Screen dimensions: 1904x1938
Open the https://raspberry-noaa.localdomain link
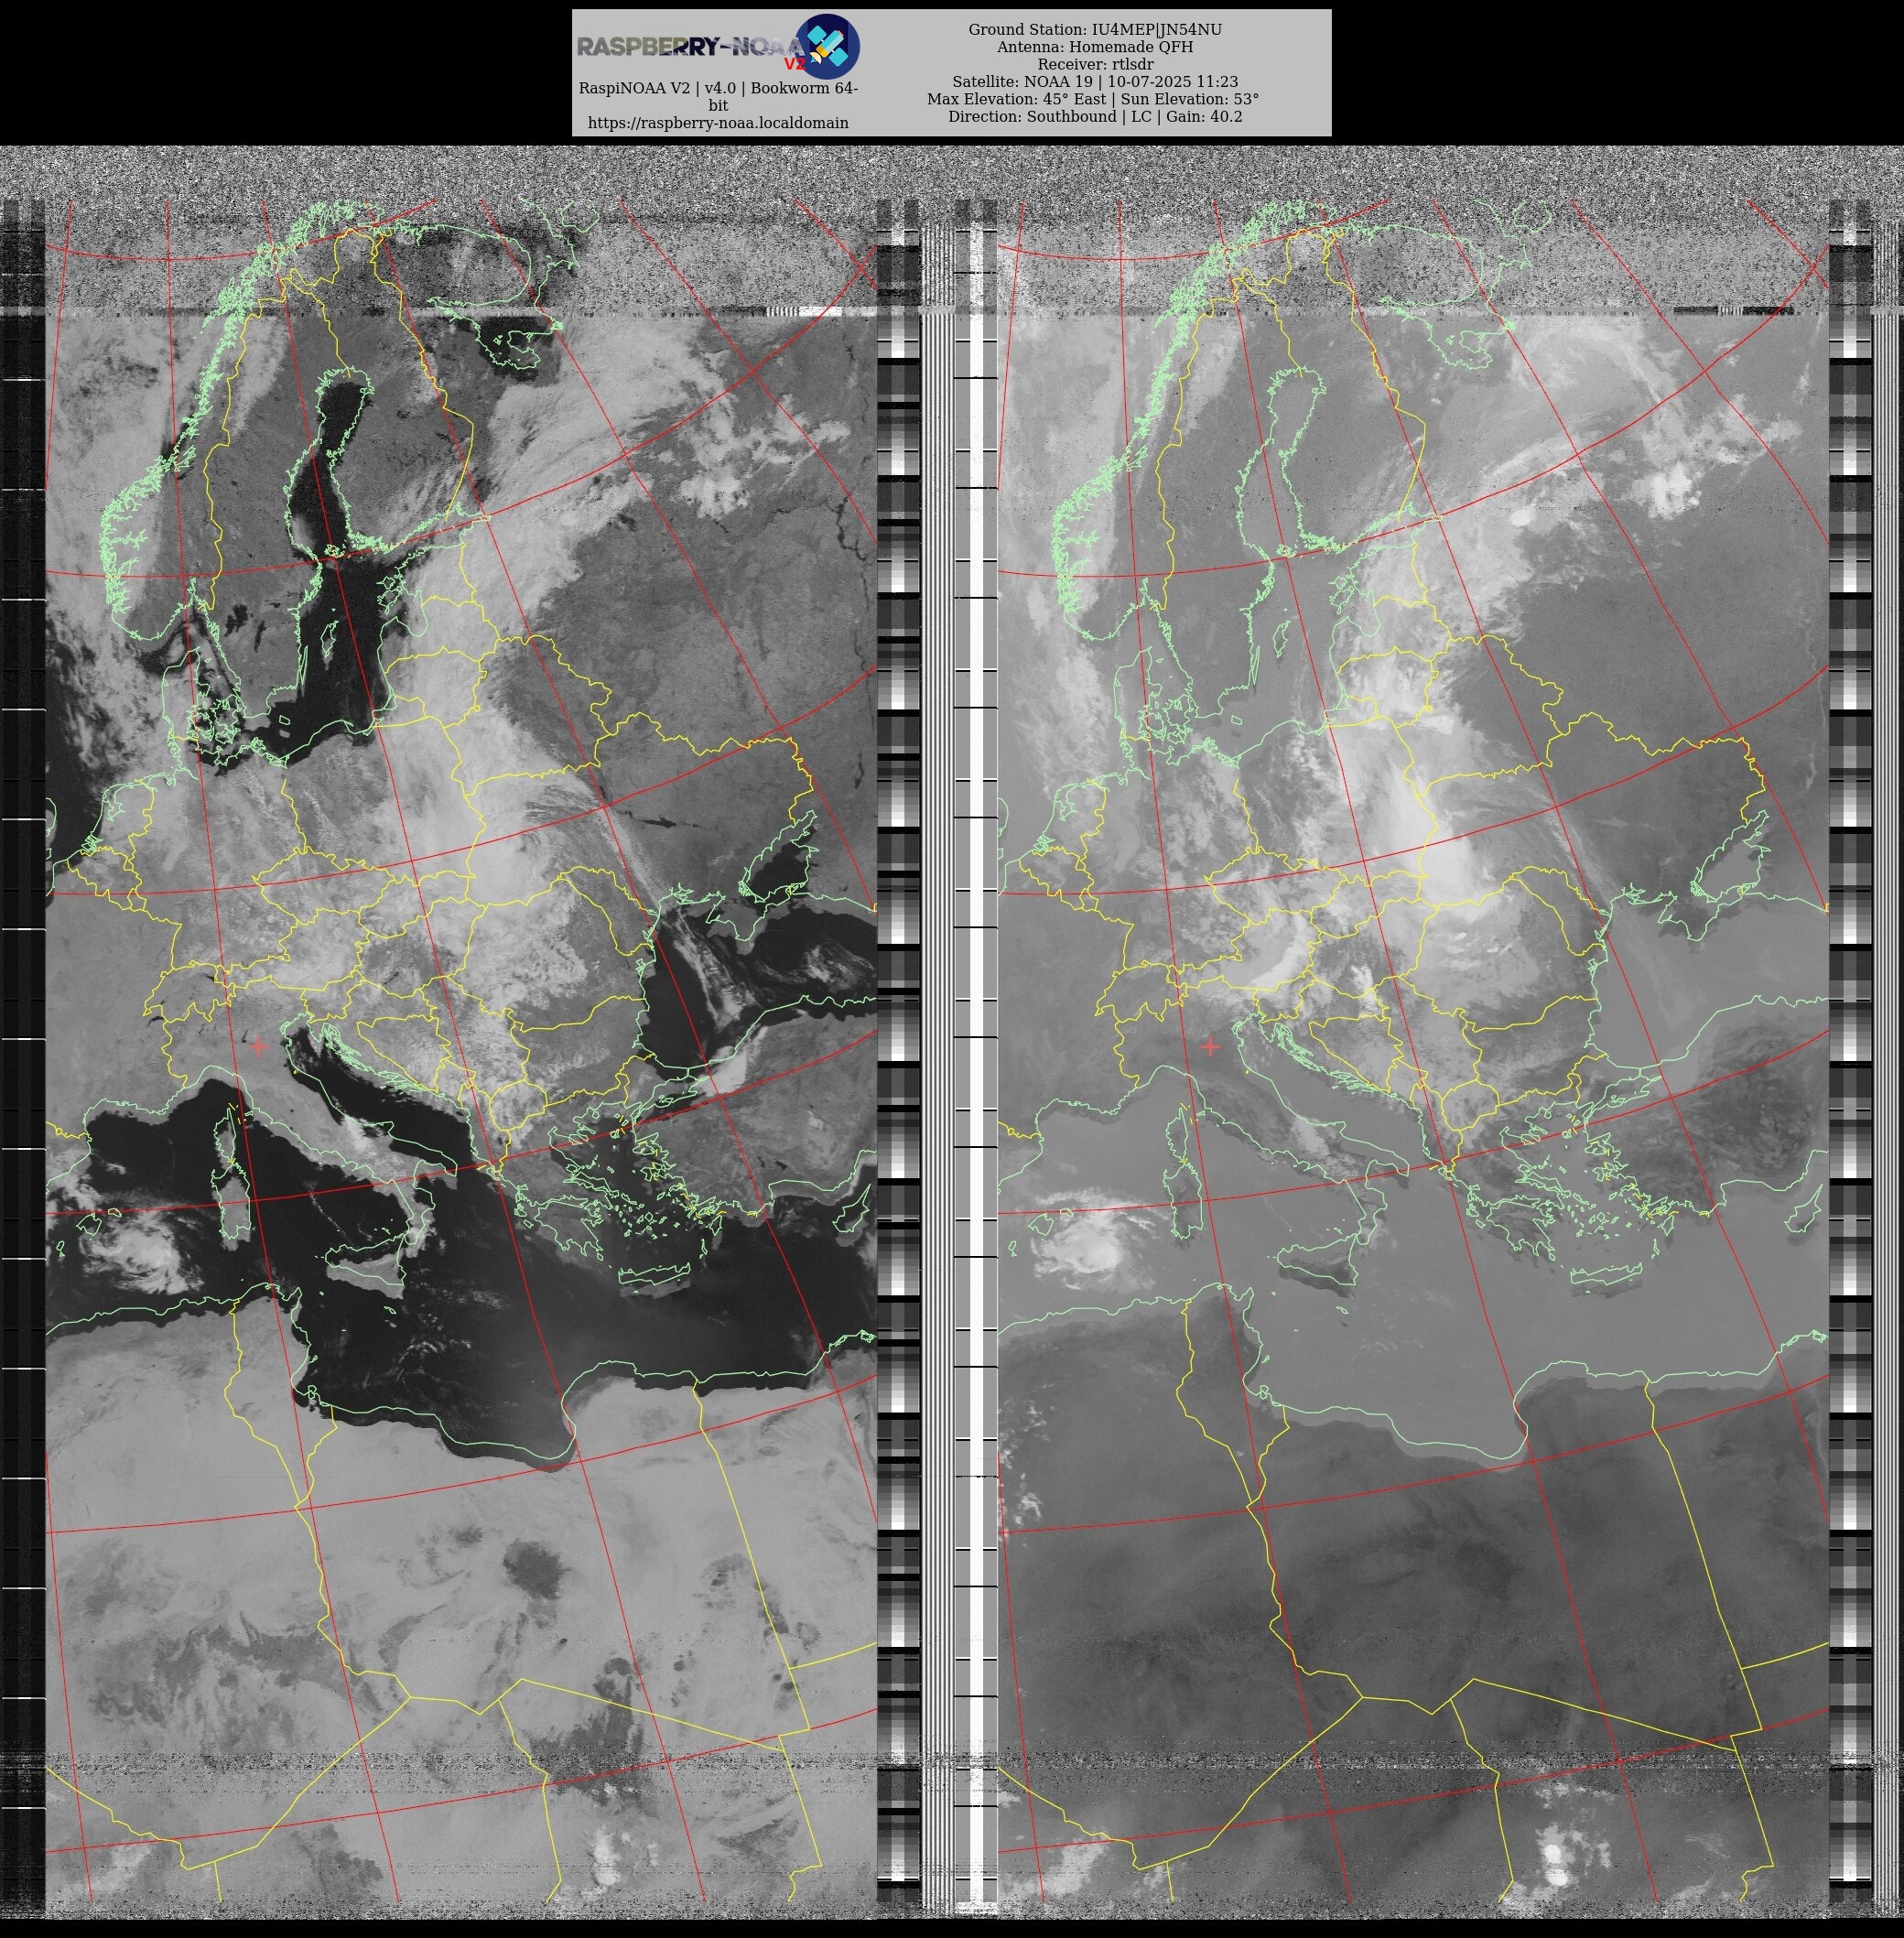(718, 123)
